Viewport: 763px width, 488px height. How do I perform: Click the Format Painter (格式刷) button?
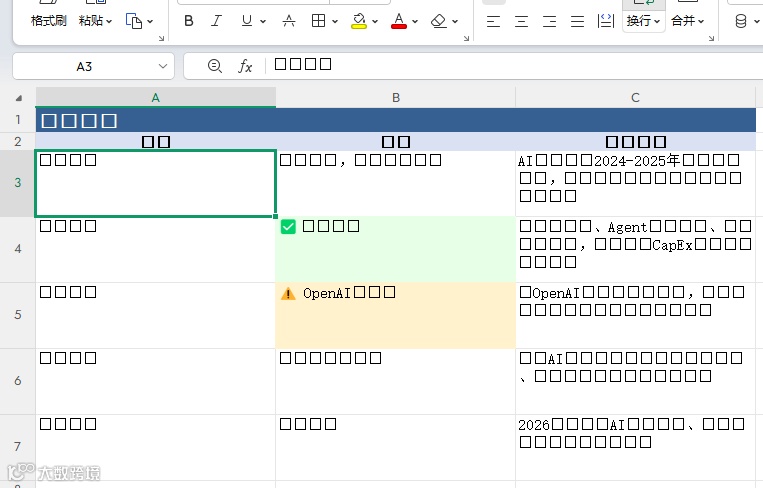tap(48, 21)
